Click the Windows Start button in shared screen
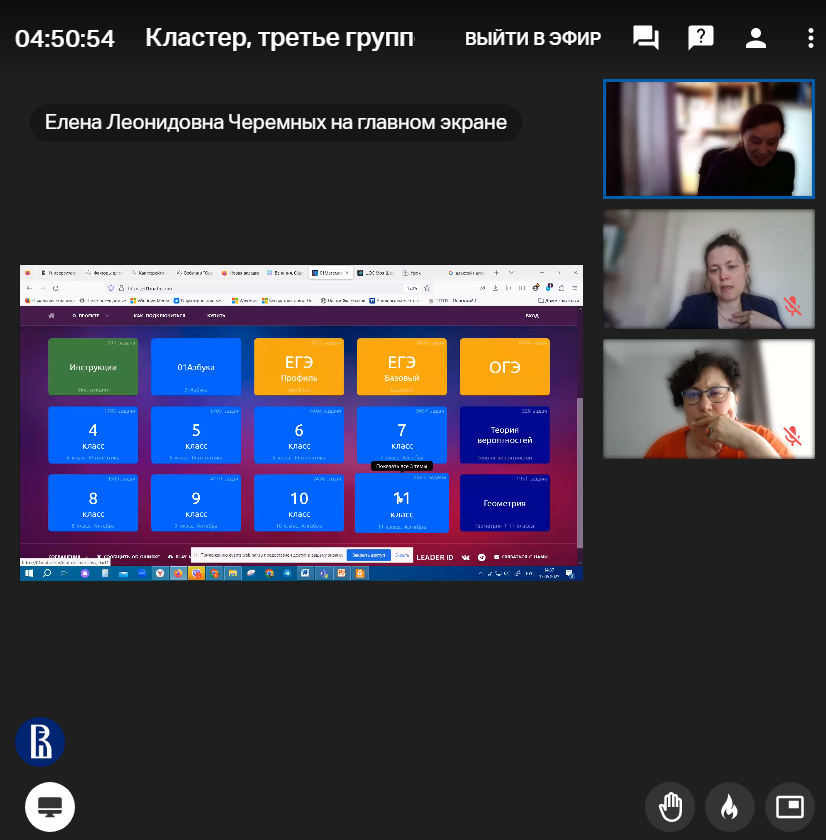 (x=29, y=574)
